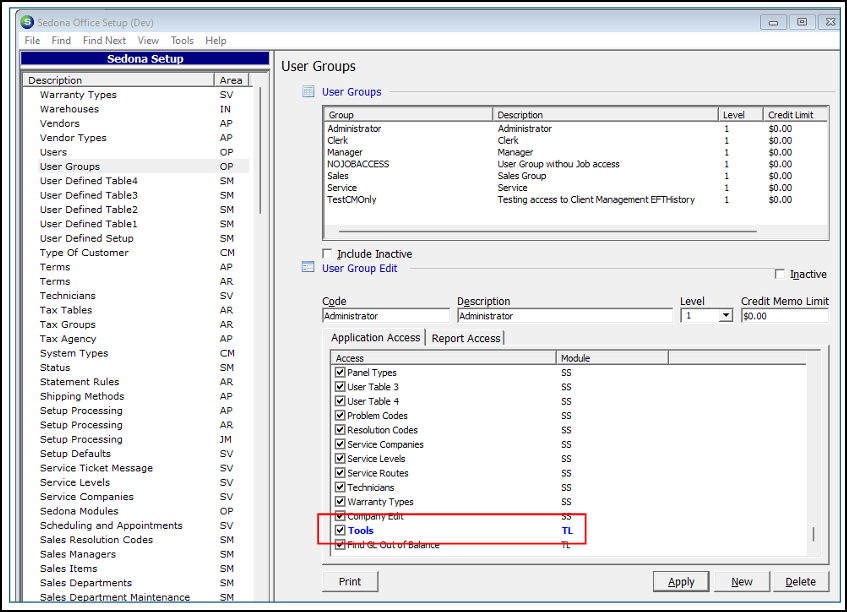Open the Find Next menu
Image resolution: width=847 pixels, height=612 pixels.
[x=104, y=41]
